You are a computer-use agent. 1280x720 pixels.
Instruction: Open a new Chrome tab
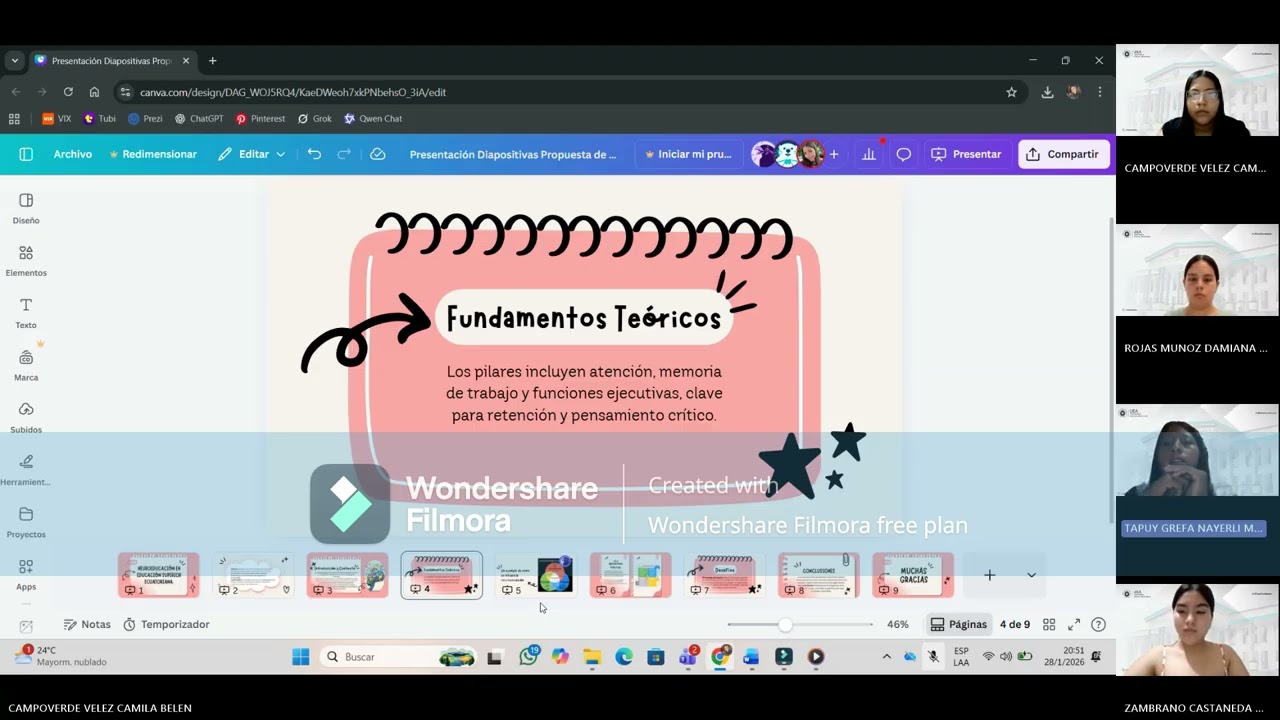(212, 61)
